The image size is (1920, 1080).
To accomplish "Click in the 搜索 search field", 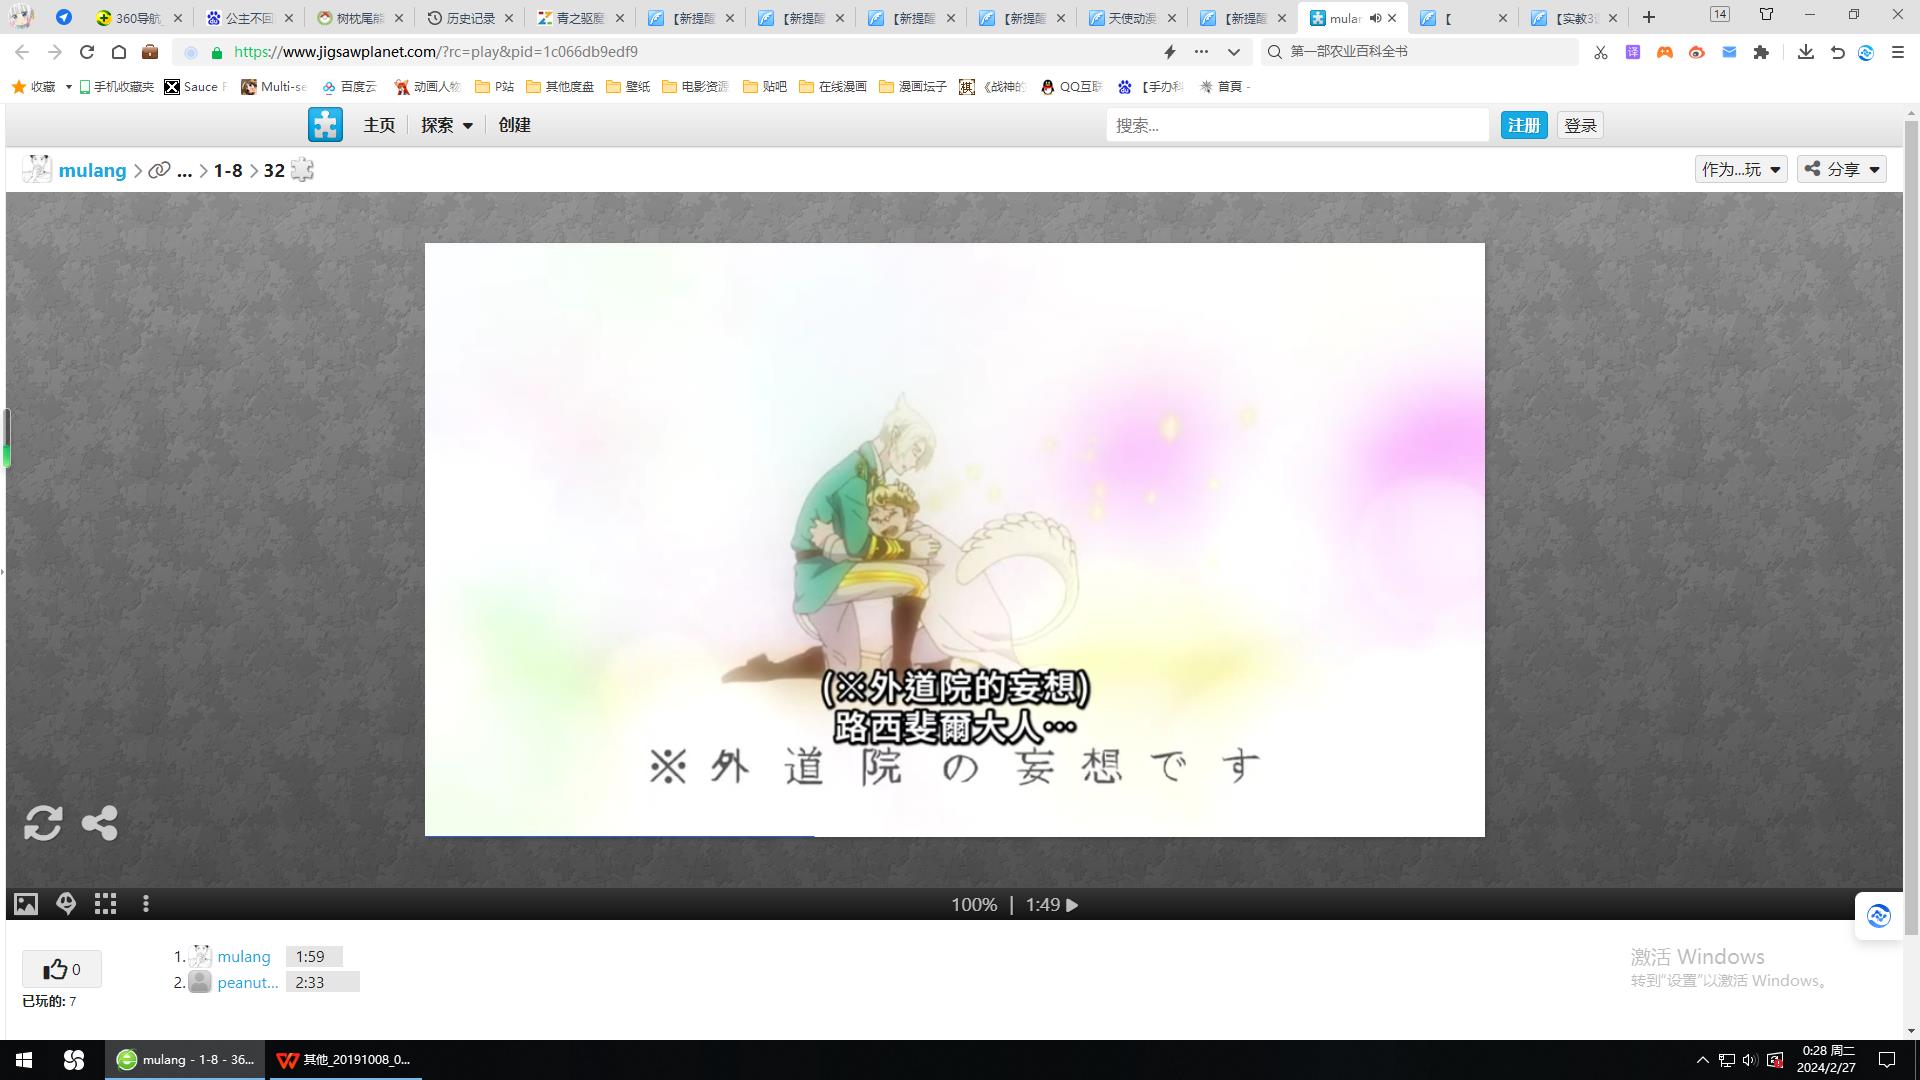I will 1297,125.
